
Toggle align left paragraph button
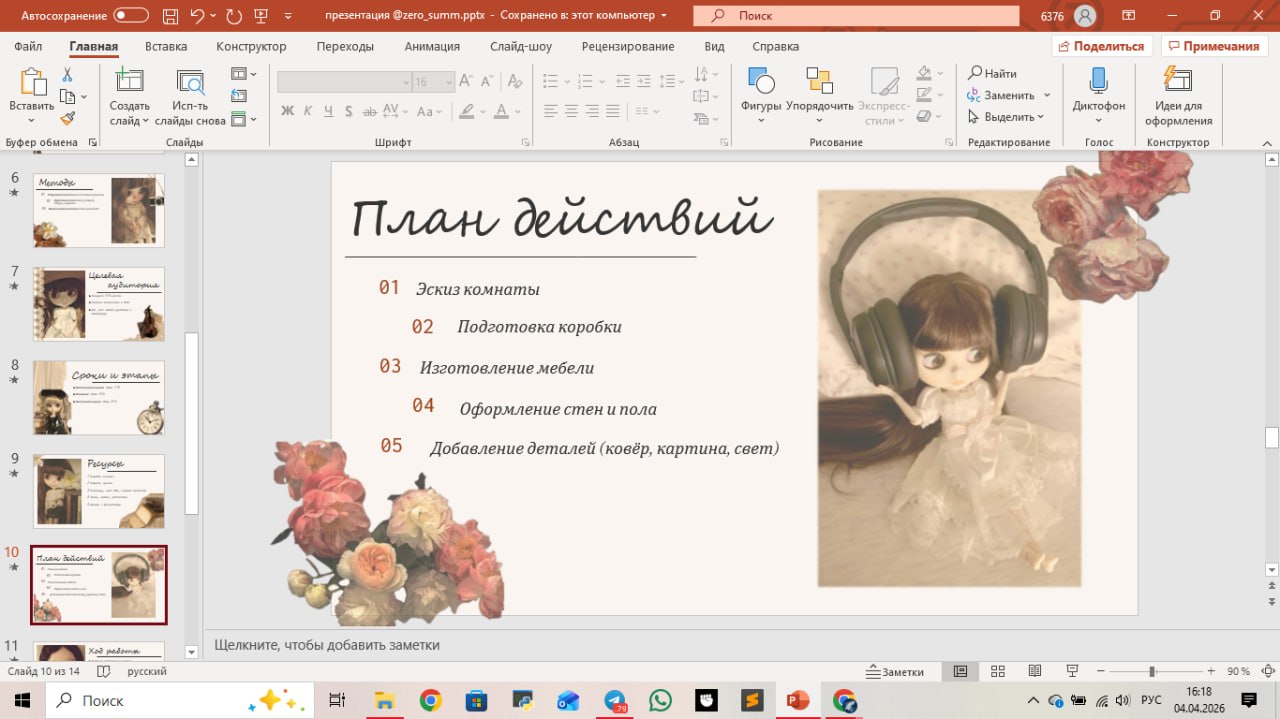550,111
